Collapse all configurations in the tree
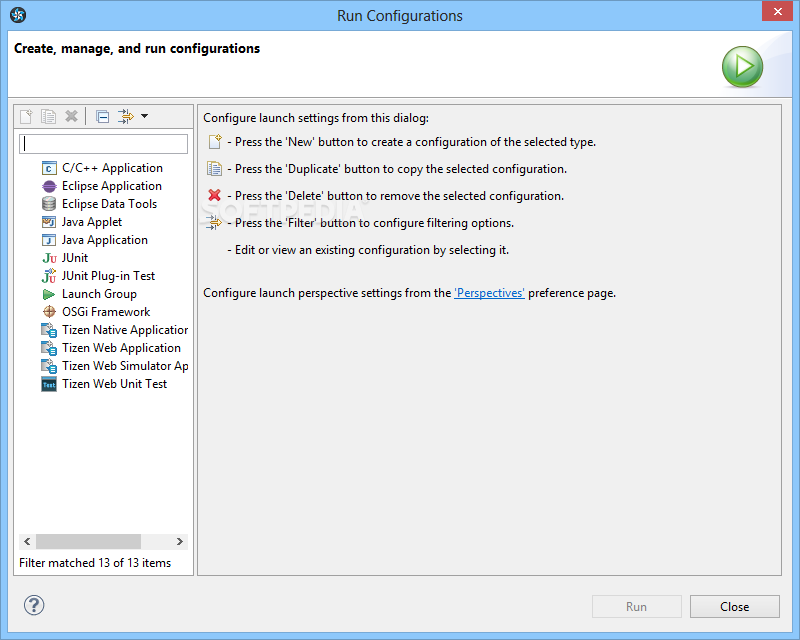The height and width of the screenshot is (640, 800). point(103,117)
